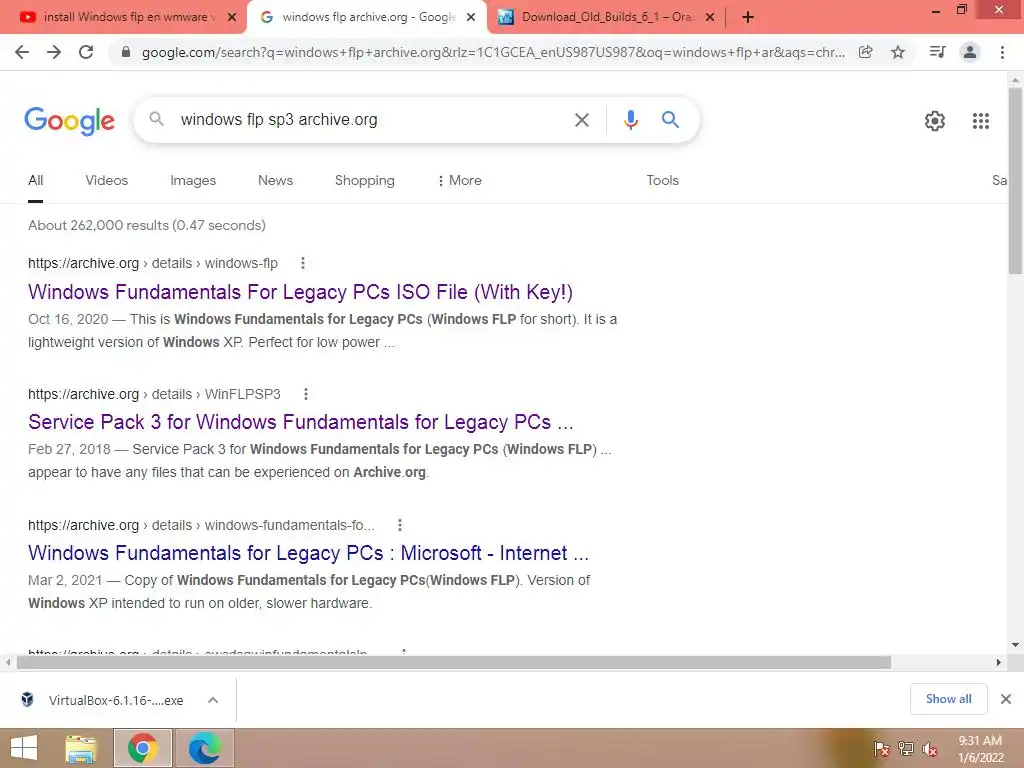Go forward to the next page

tap(54, 52)
